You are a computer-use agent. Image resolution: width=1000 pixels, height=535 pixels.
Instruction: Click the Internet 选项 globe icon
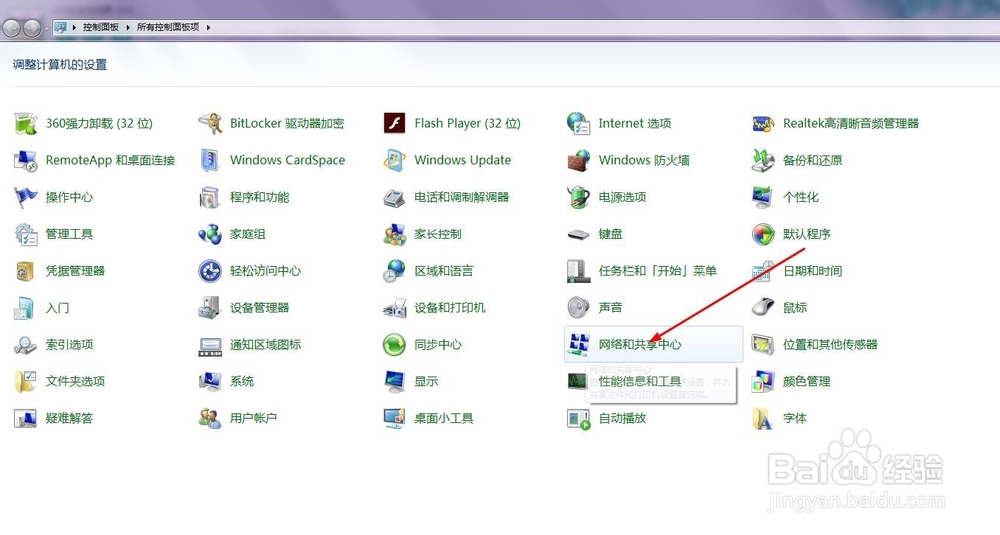(578, 123)
